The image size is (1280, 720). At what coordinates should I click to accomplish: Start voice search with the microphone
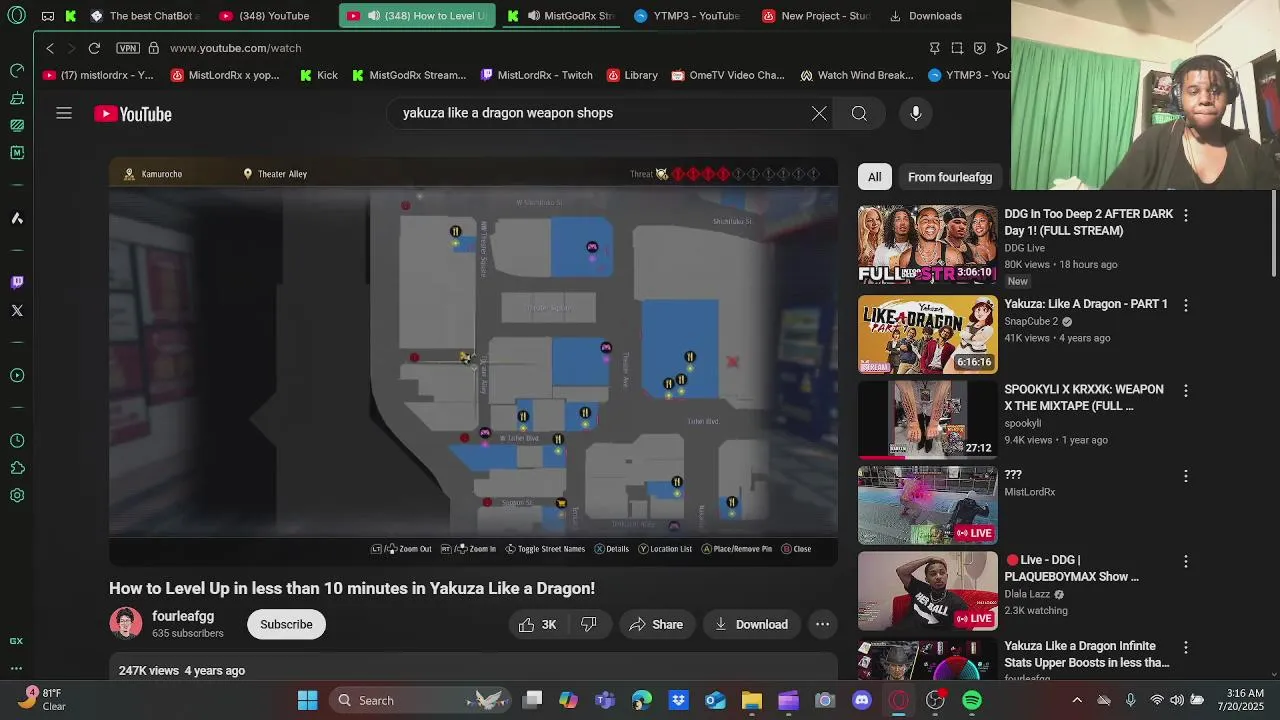point(916,113)
